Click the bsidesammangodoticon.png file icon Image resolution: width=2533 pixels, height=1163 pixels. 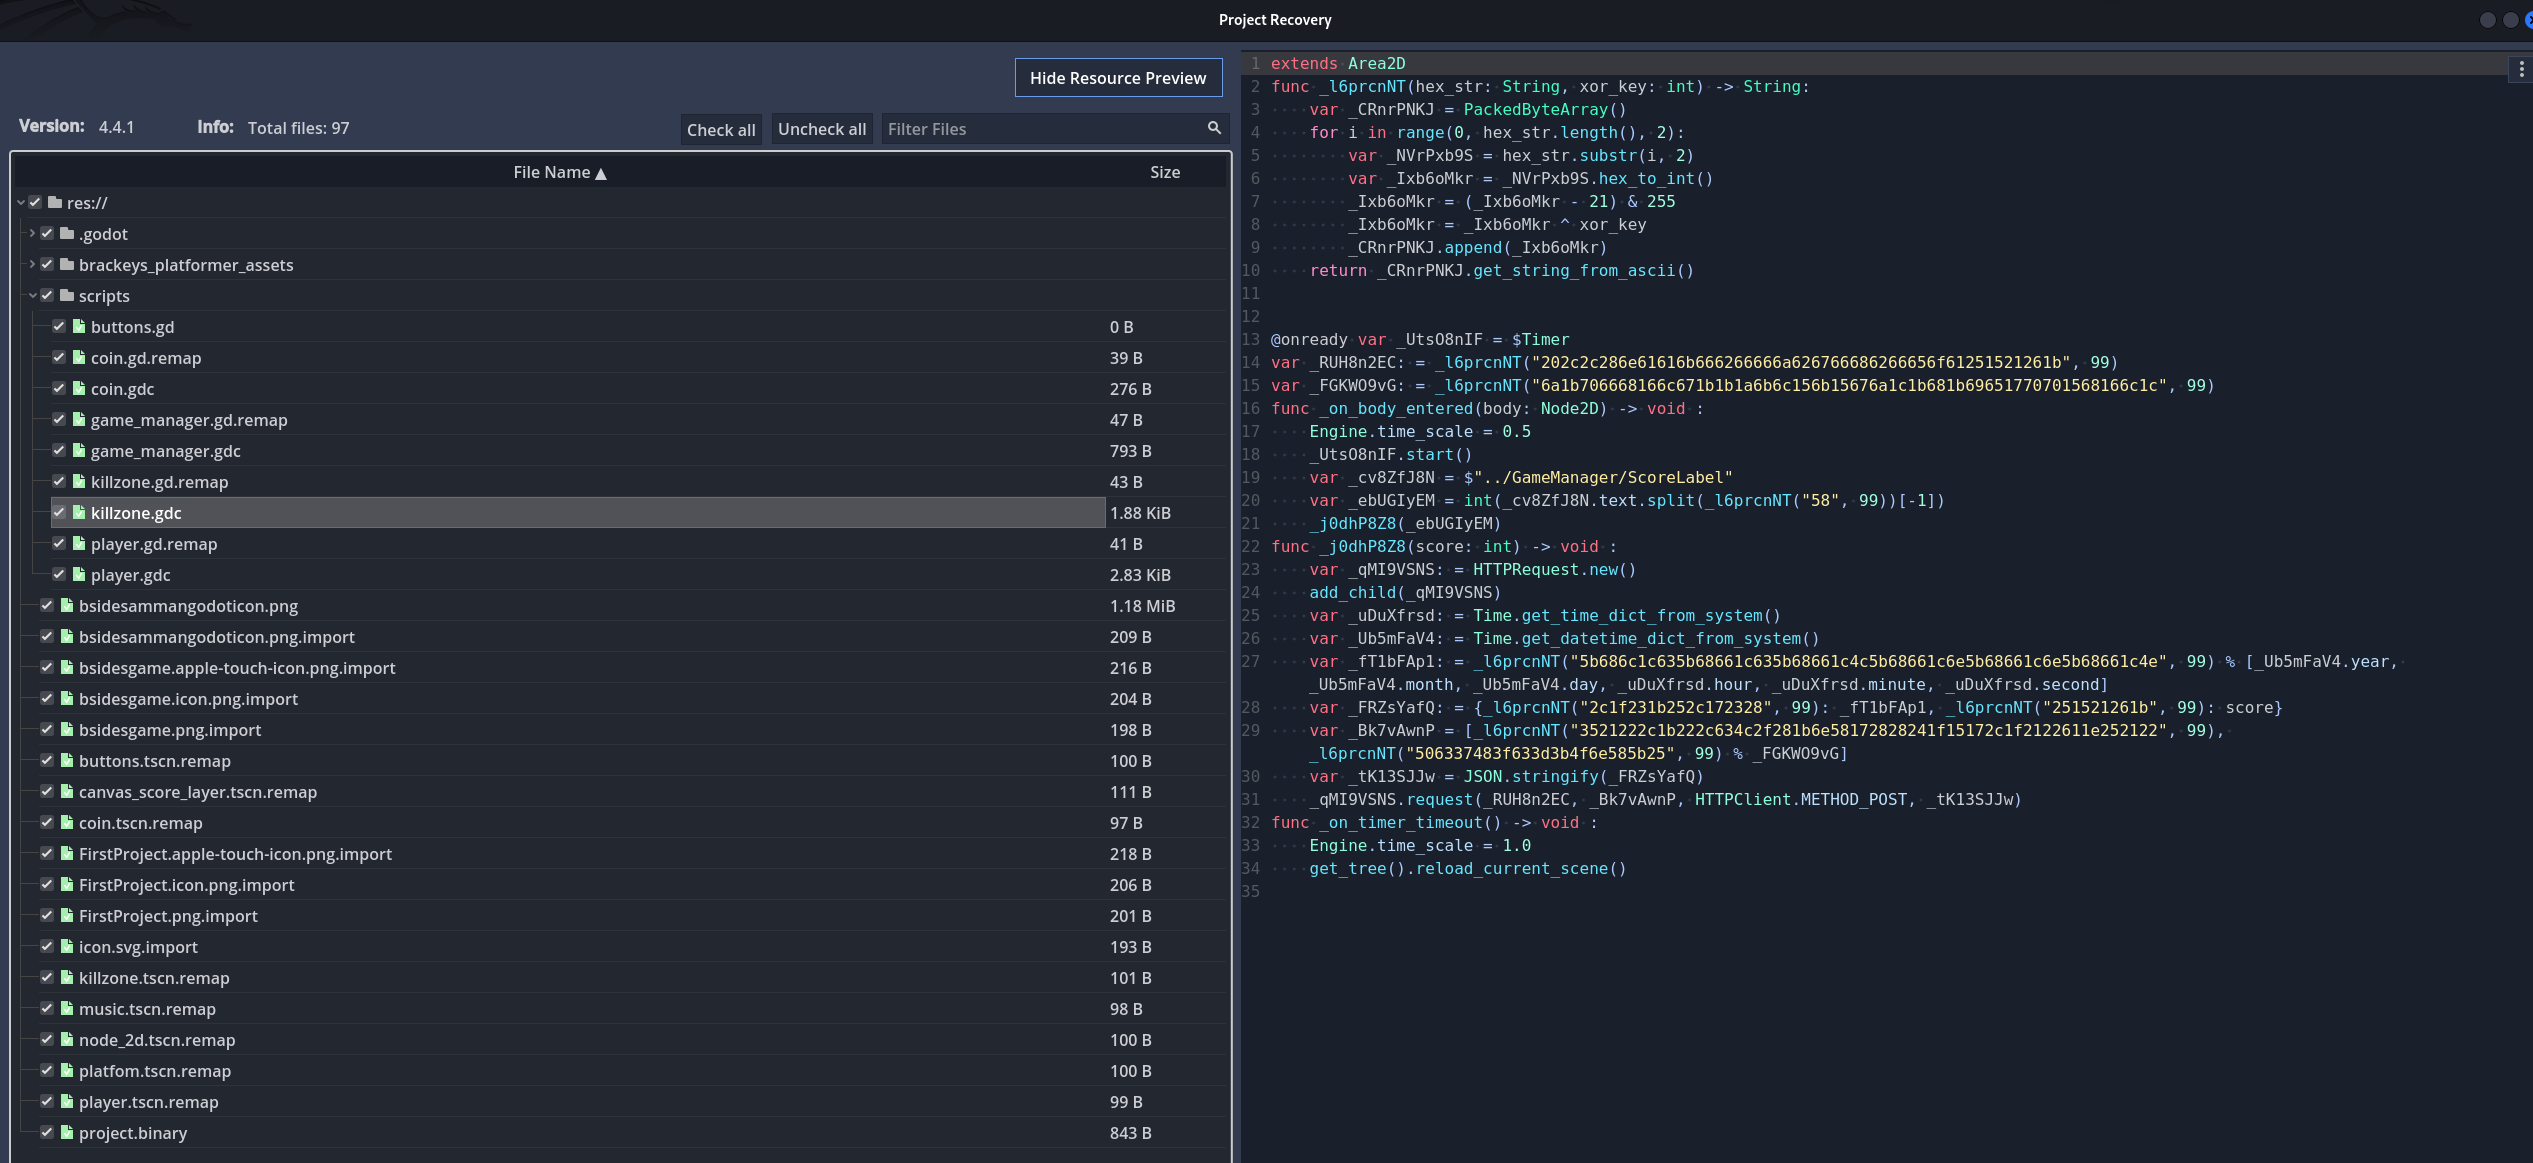(x=67, y=605)
